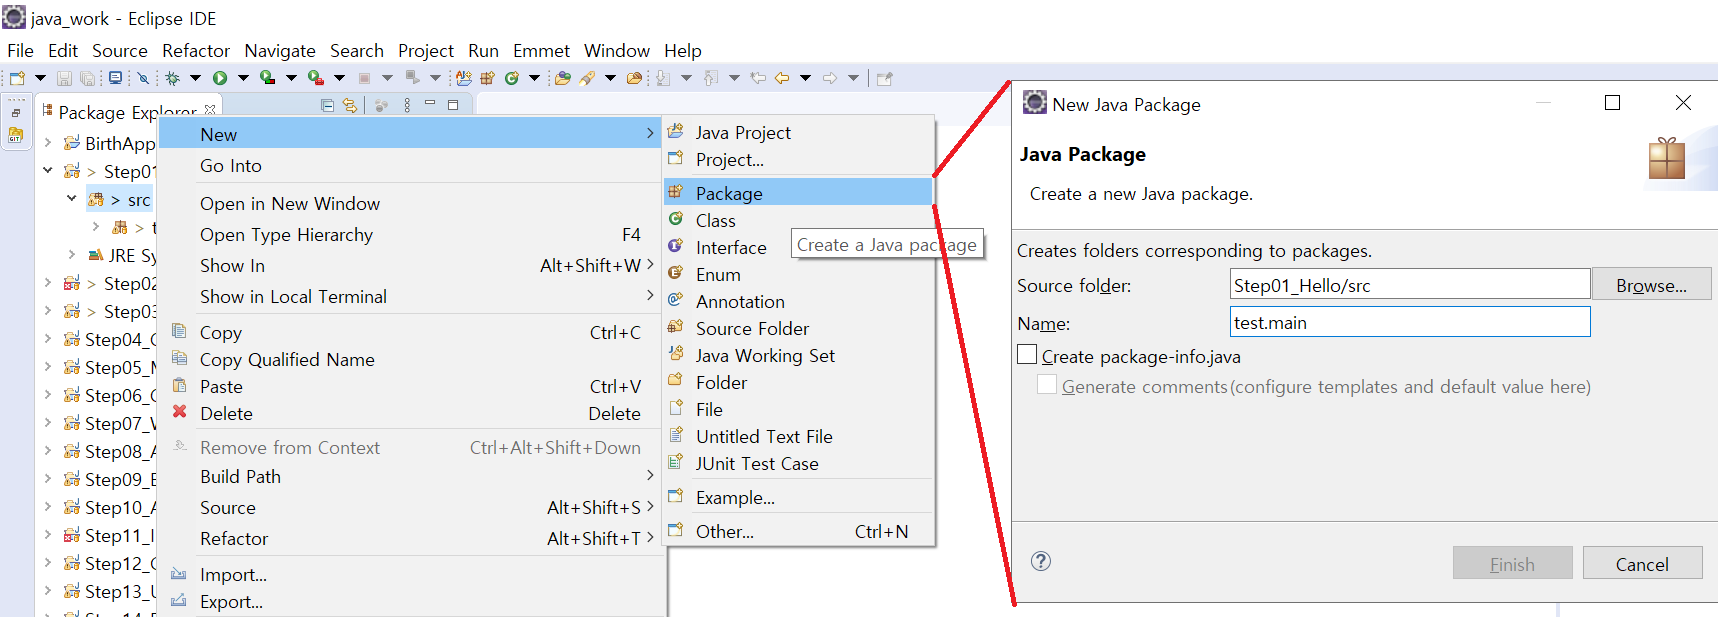Open the Navigate menu
The width and height of the screenshot is (1718, 617).
[x=280, y=50]
